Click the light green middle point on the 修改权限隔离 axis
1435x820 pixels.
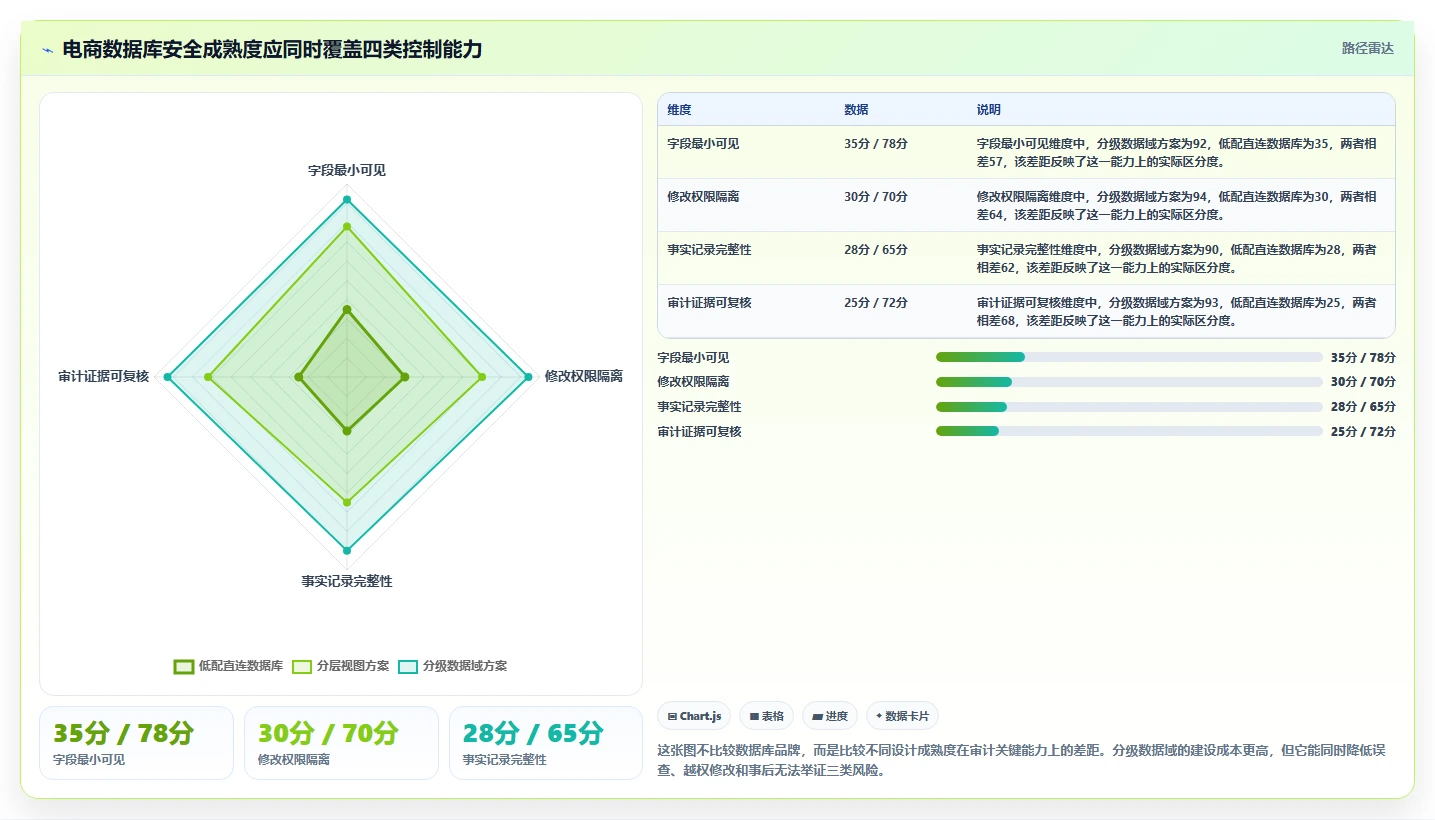pyautogui.click(x=482, y=377)
